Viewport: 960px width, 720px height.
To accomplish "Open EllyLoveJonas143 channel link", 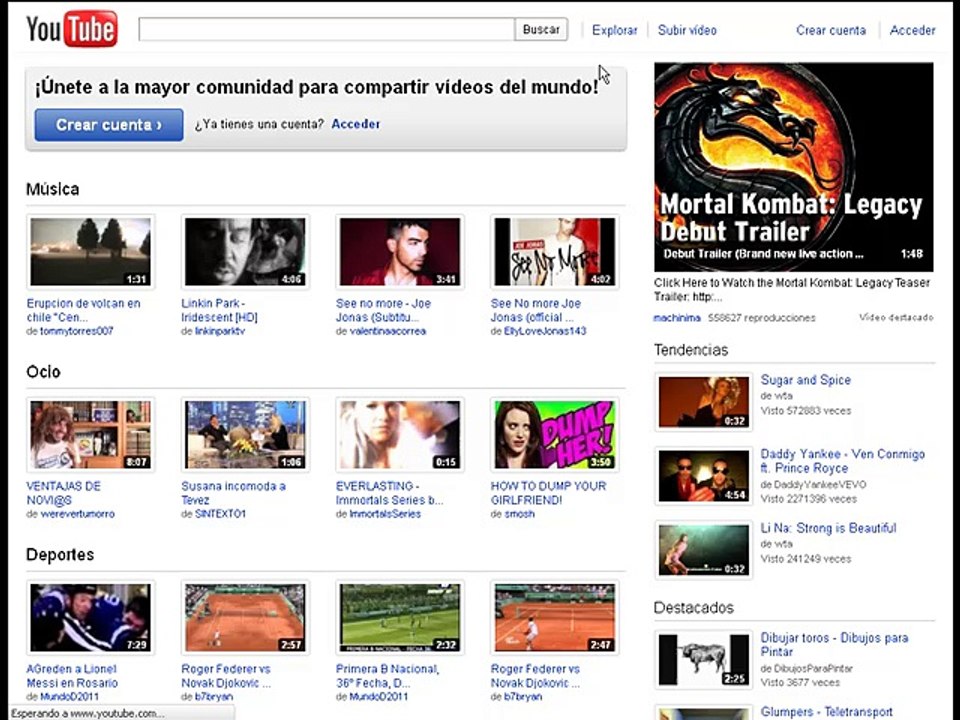I will 545,331.
